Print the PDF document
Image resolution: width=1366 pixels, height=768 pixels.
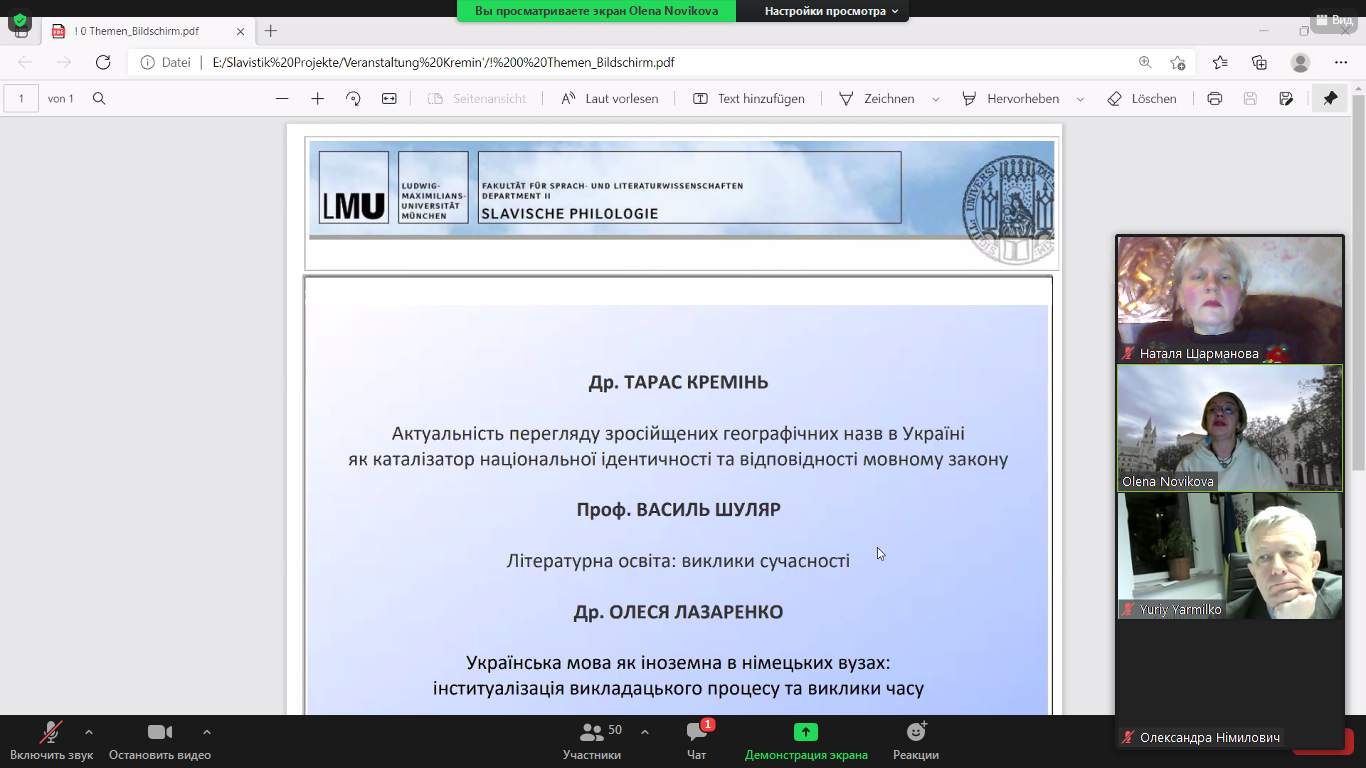pyautogui.click(x=1214, y=99)
